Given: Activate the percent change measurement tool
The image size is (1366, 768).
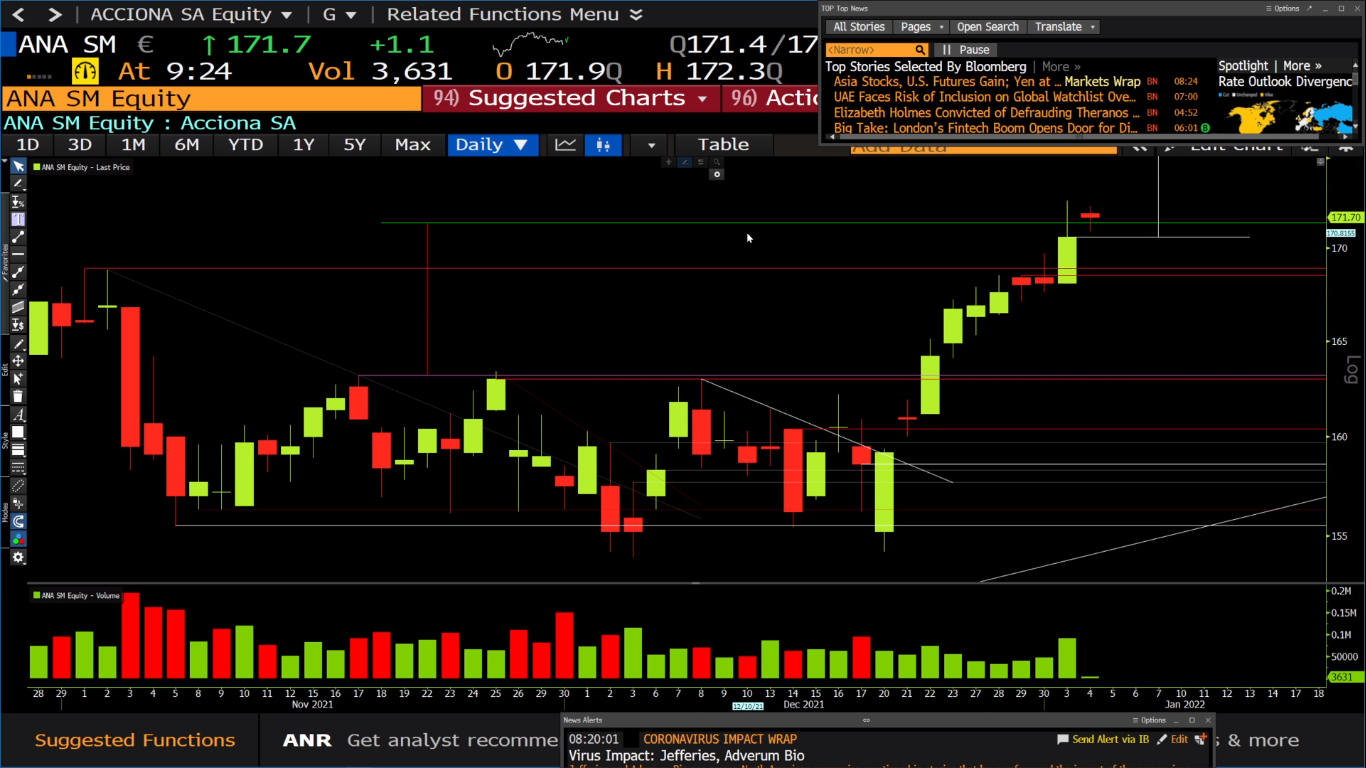Looking at the screenshot, I should (18, 202).
